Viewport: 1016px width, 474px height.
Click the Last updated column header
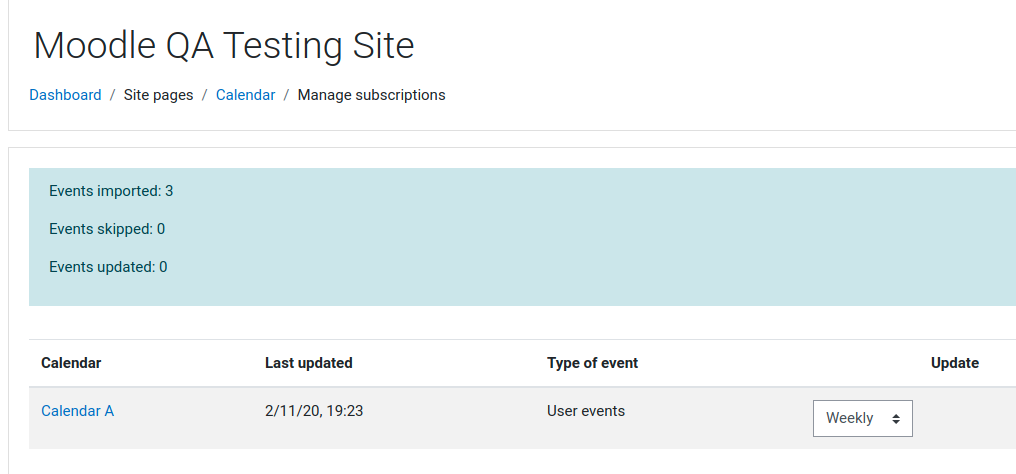point(308,363)
